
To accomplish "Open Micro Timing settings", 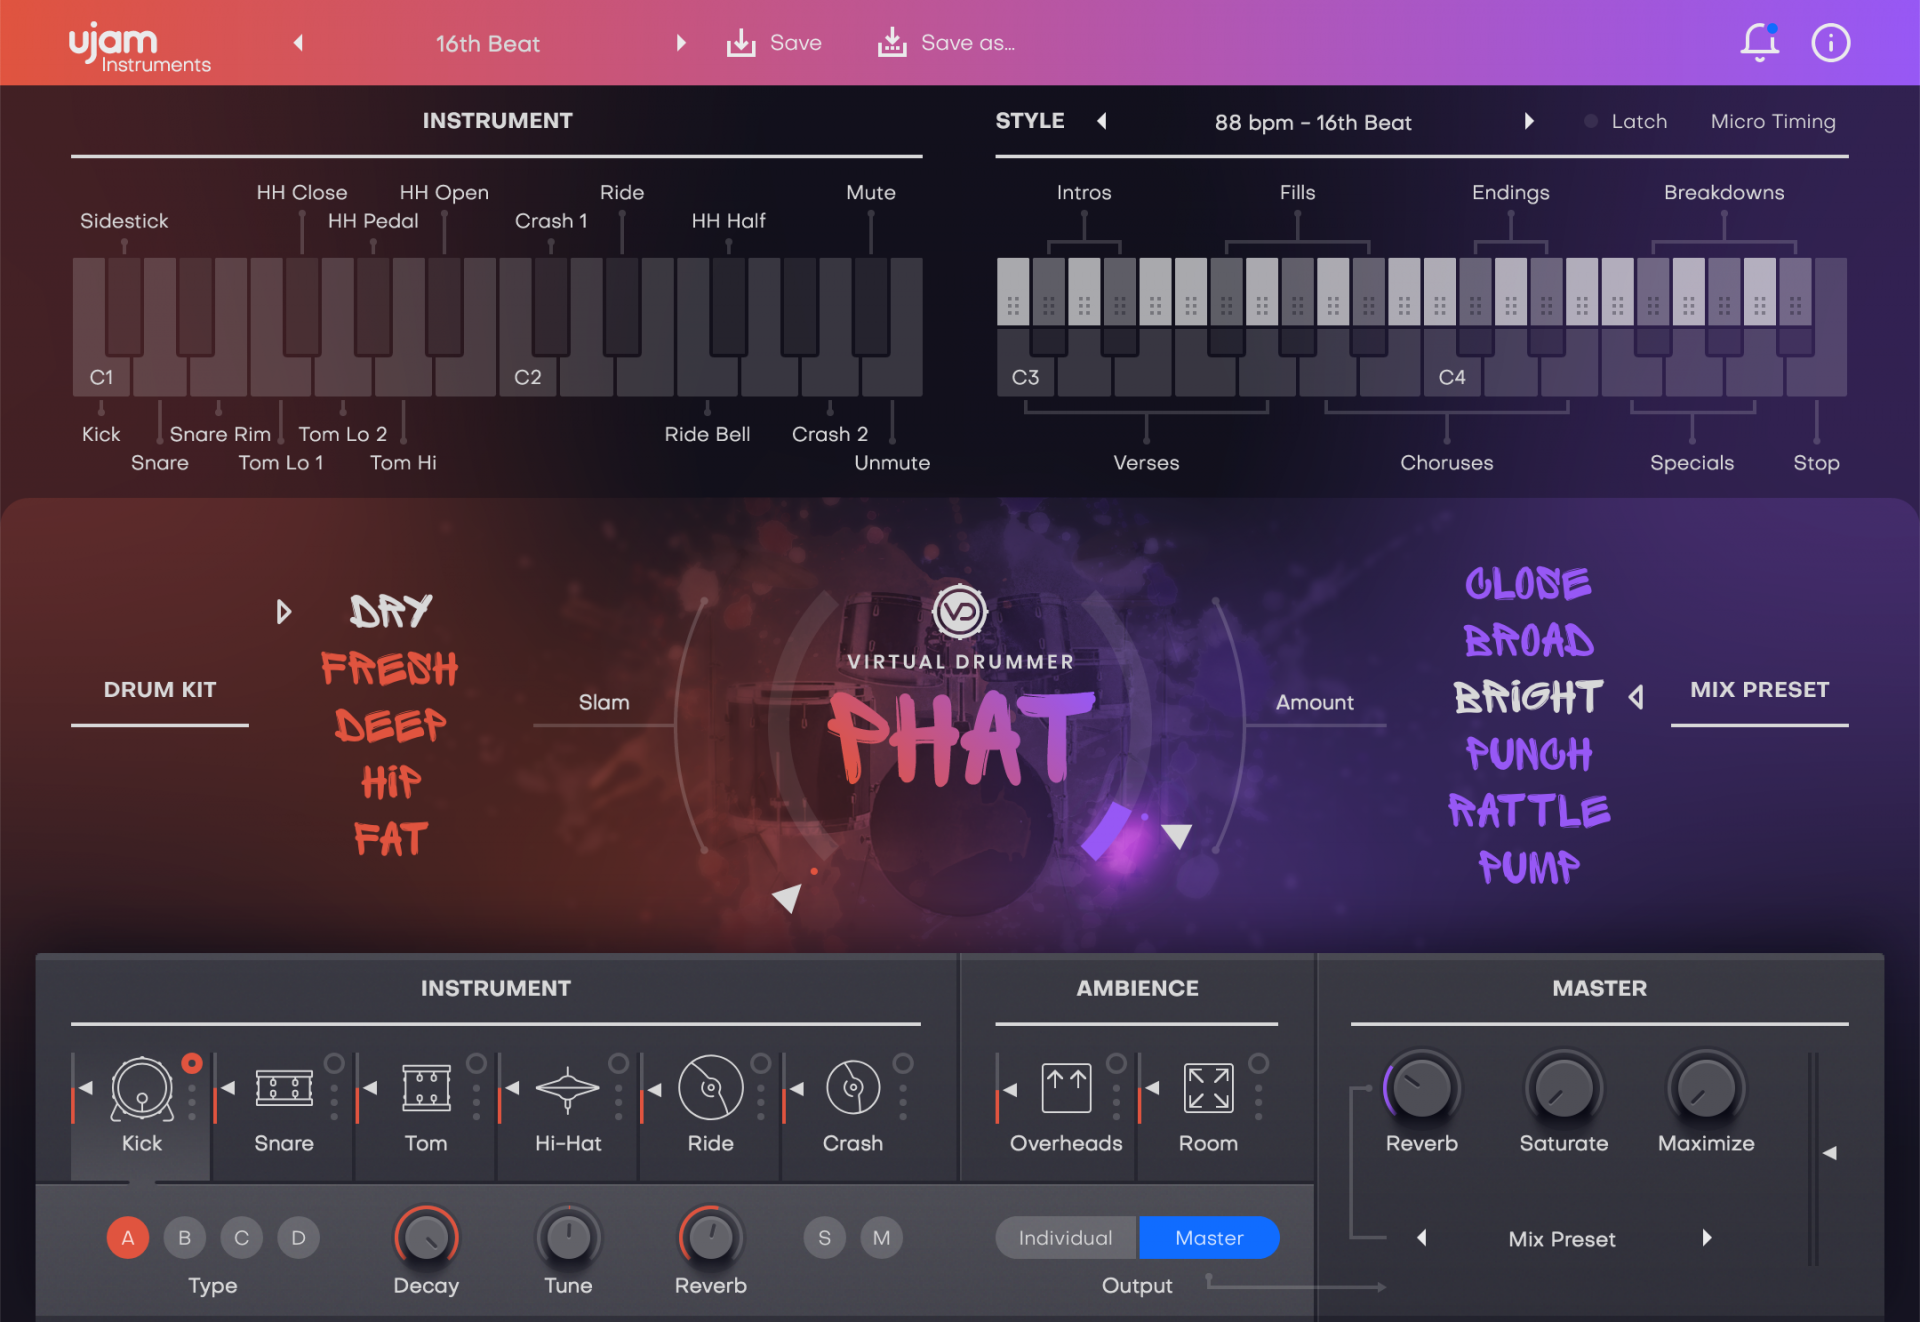I will pos(1772,121).
